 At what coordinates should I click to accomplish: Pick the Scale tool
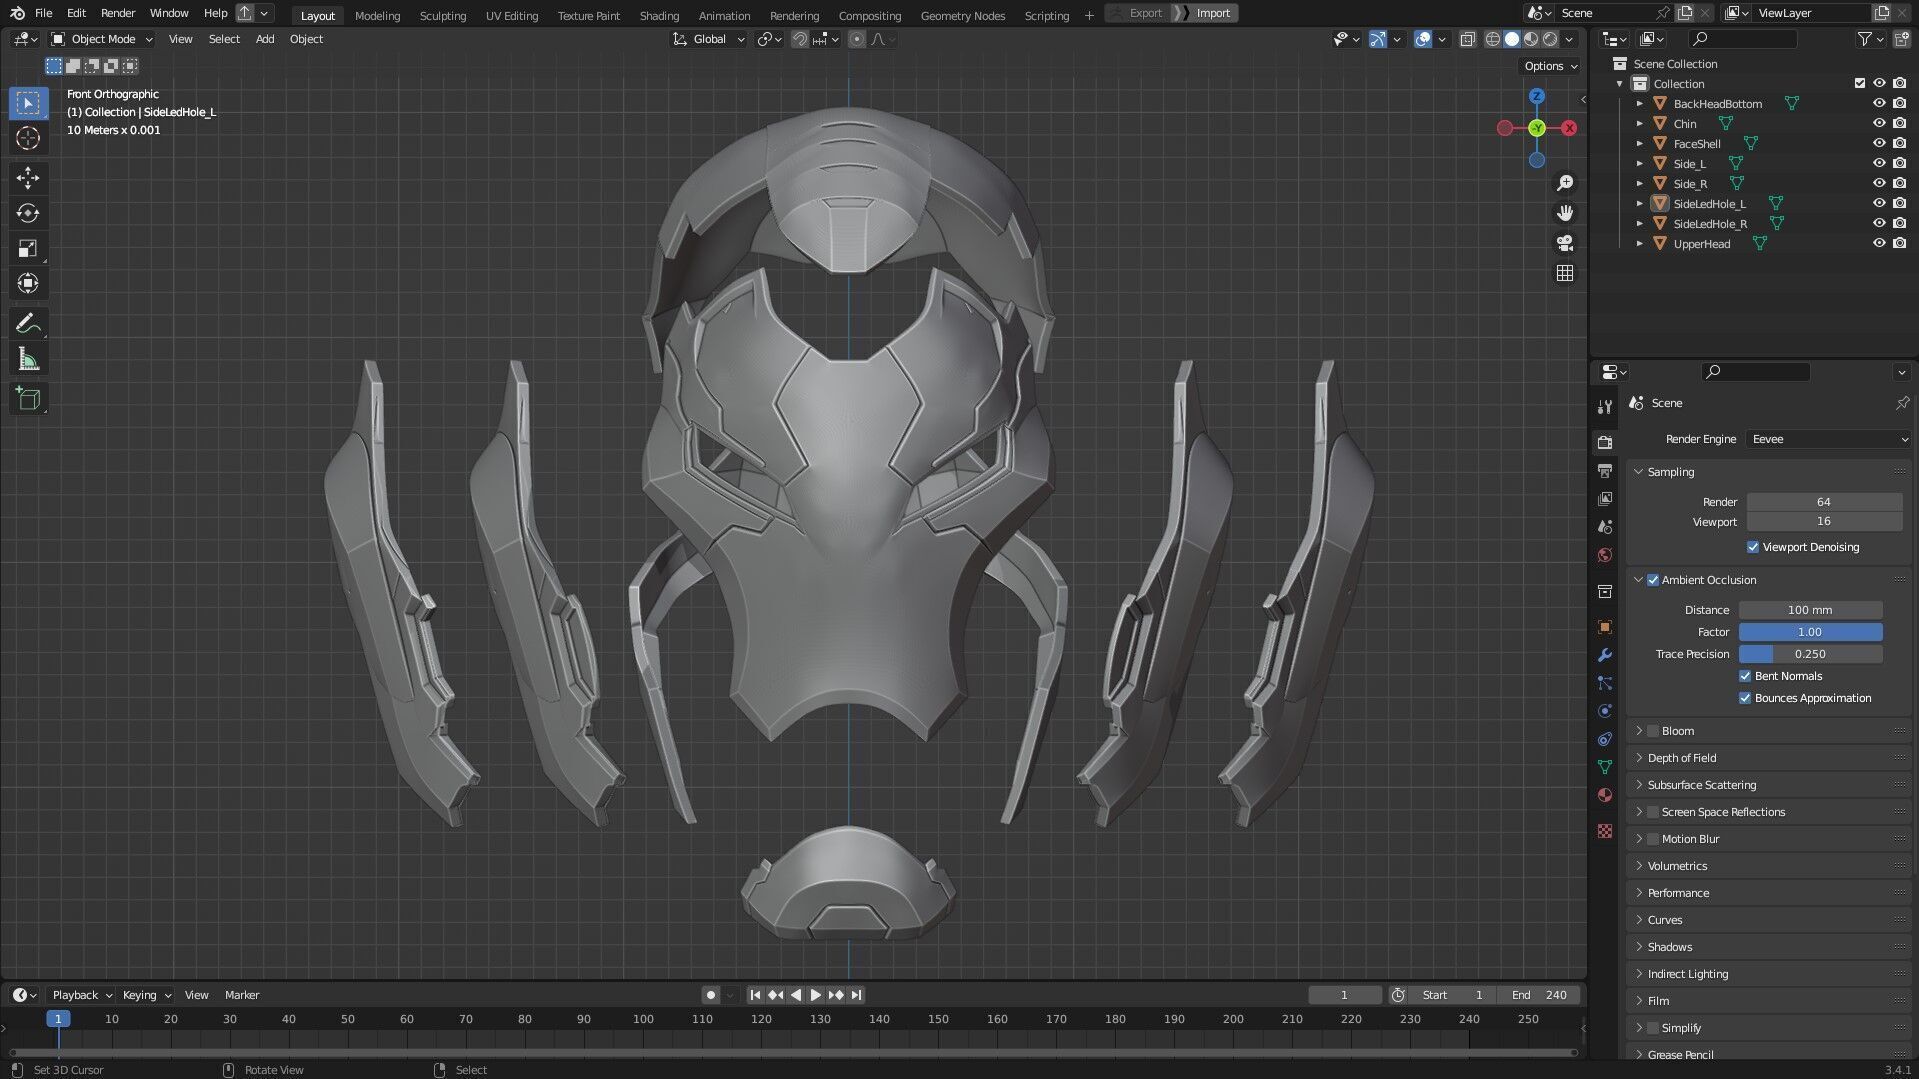click(28, 248)
